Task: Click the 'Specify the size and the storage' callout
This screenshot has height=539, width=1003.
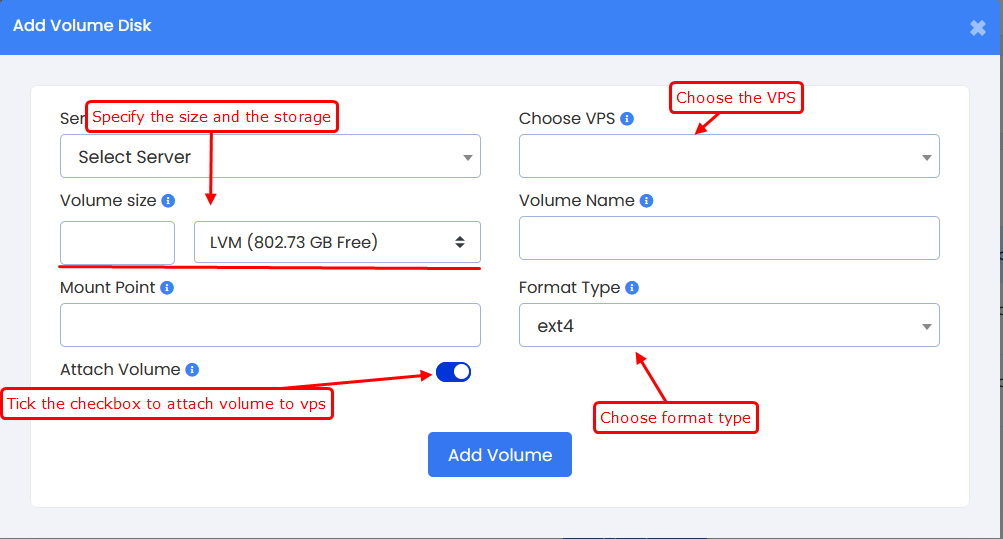Action: tap(211, 117)
